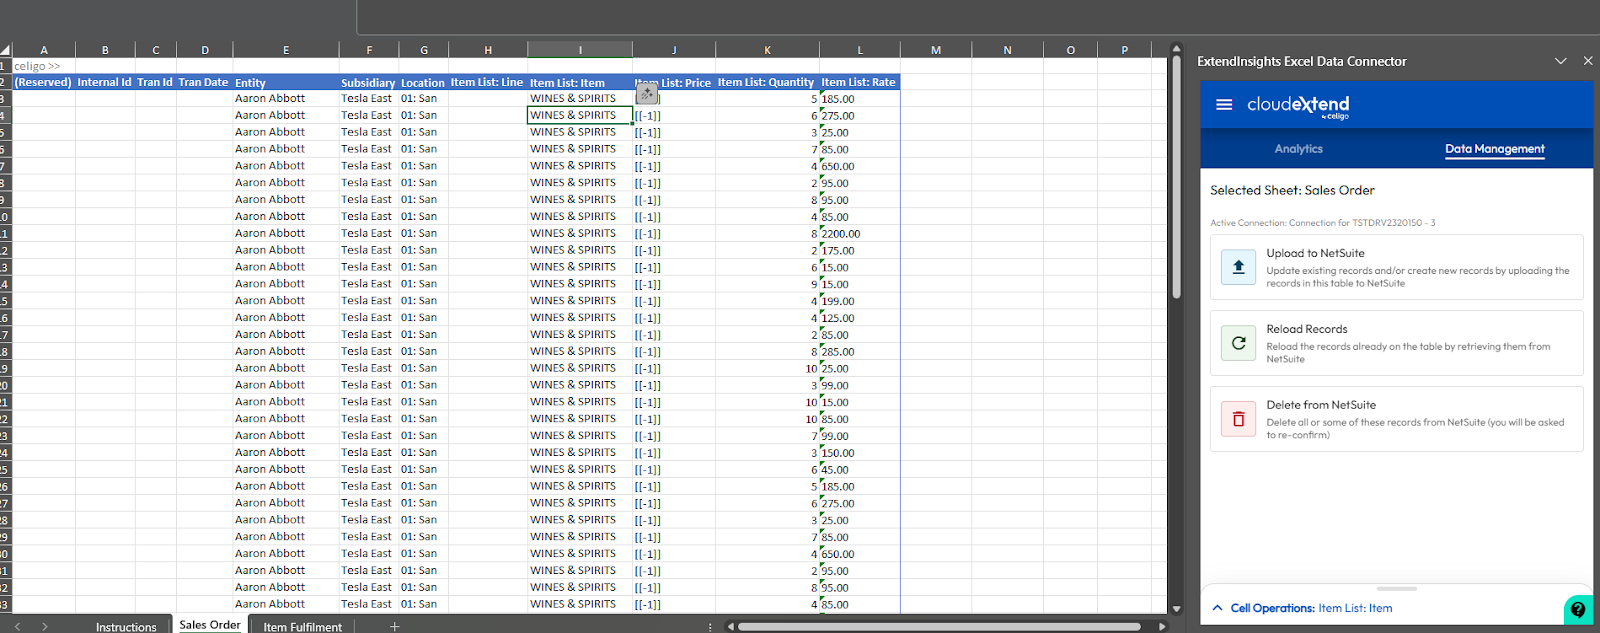This screenshot has width=1600, height=633.
Task: Close the ExtendInsights task pane
Action: point(1587,61)
